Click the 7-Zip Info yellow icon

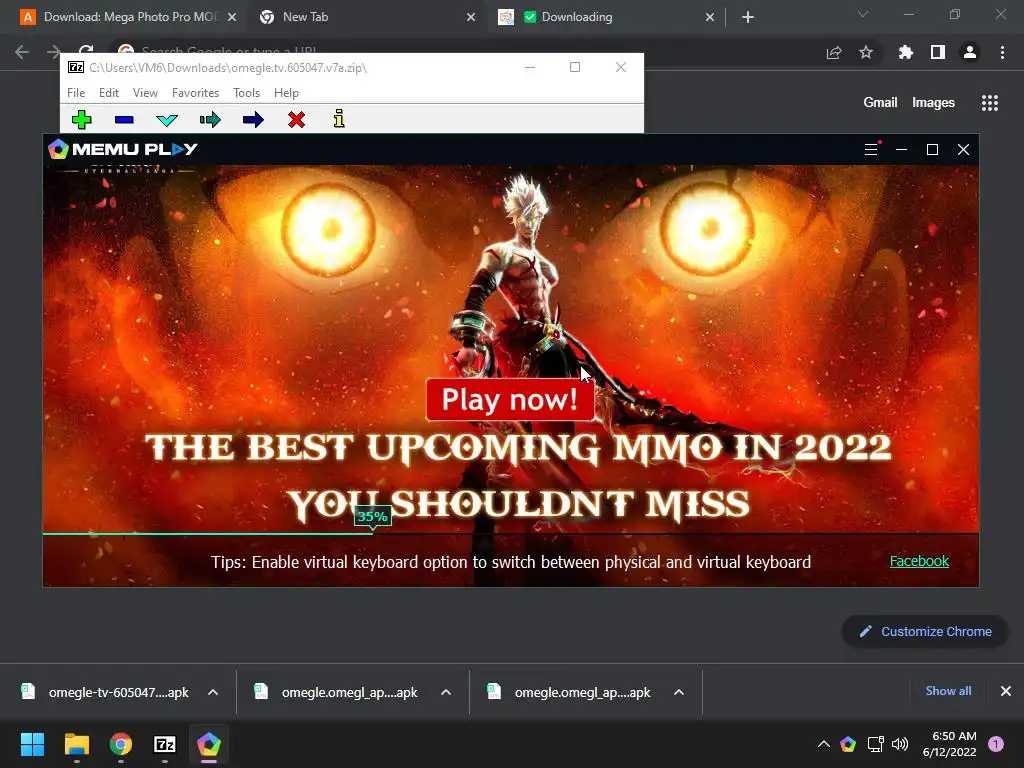pos(339,118)
